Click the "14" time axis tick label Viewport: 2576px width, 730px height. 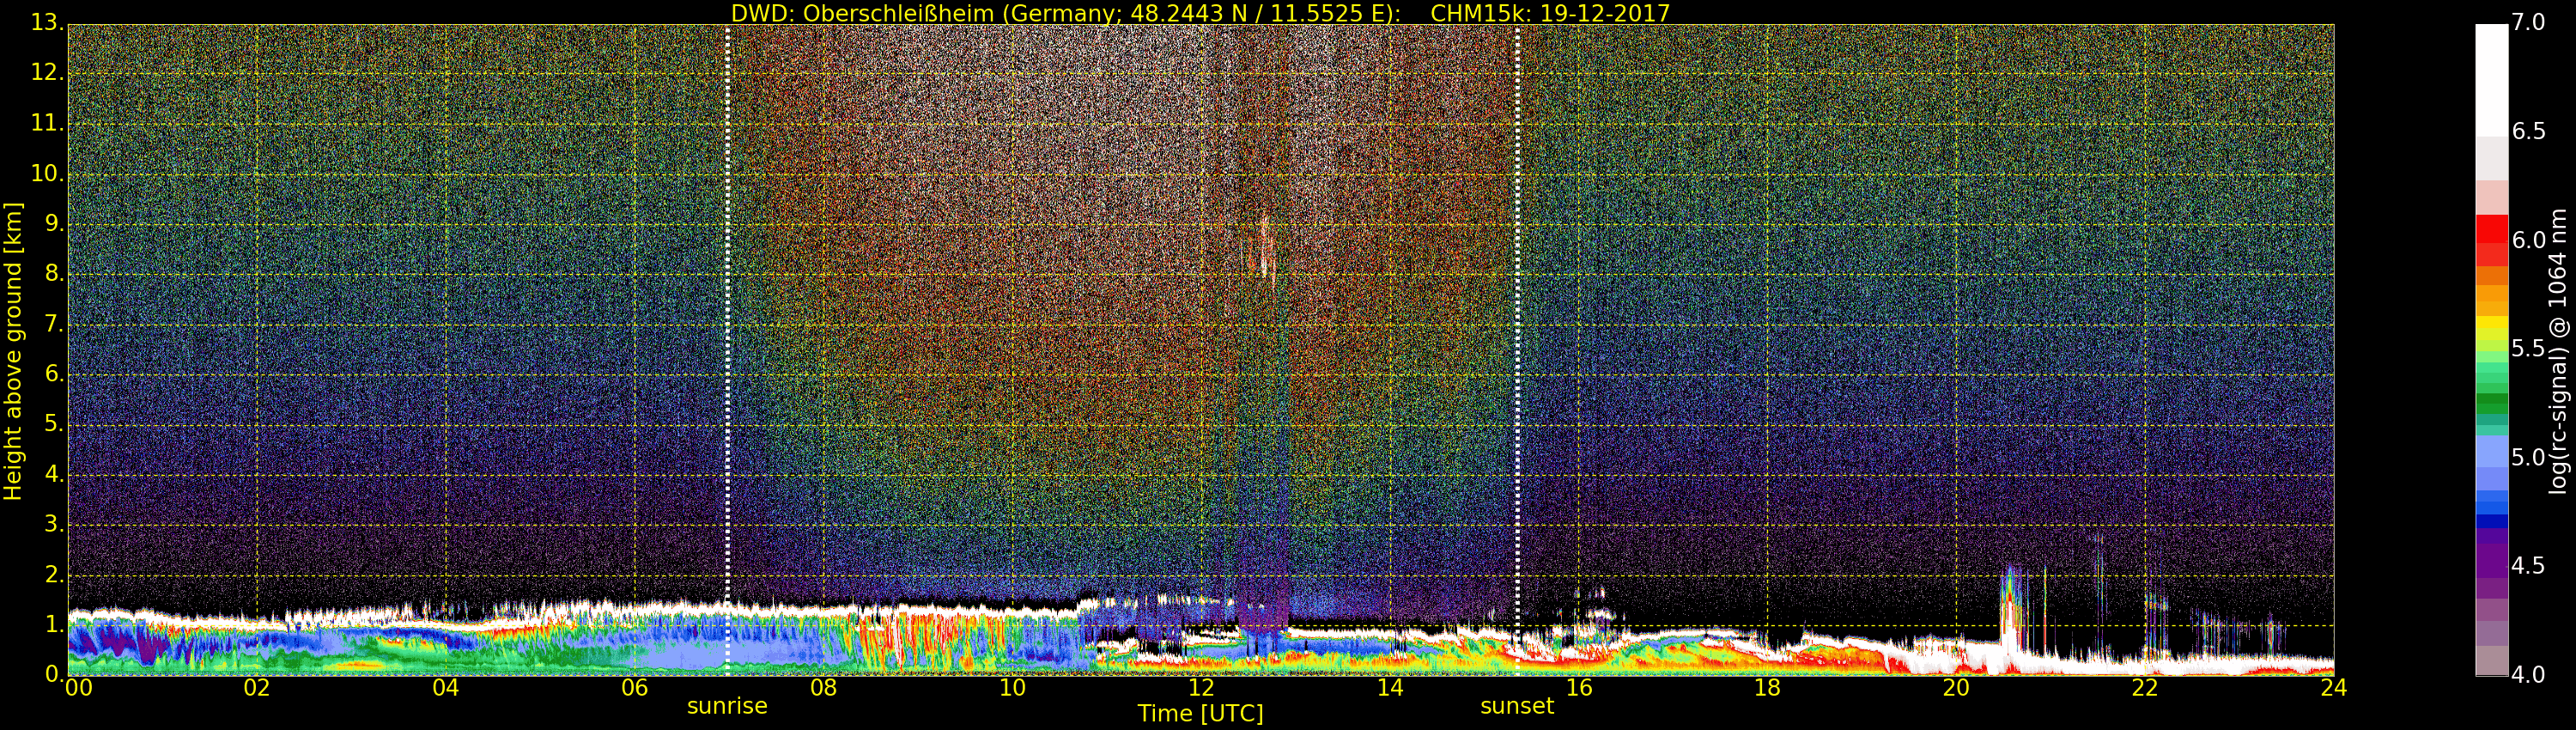1390,688
